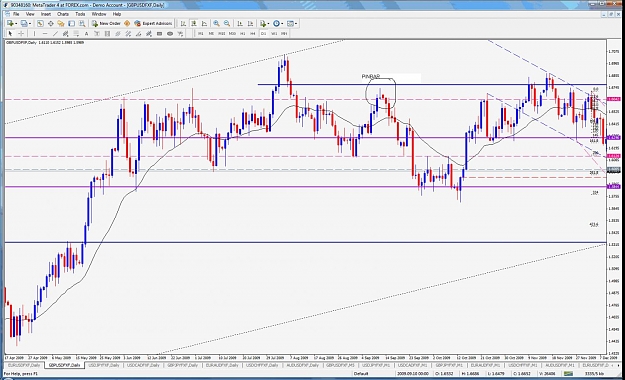Select the MN timeframe button
This screenshot has width=625, height=380.
coord(284,33)
